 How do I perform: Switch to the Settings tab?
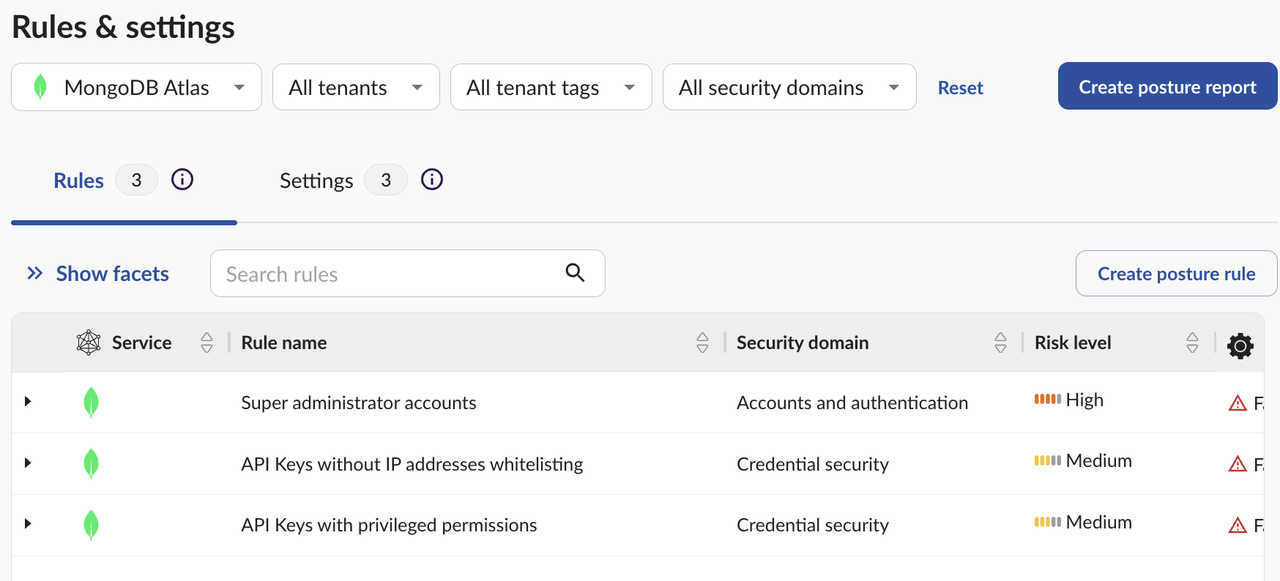[316, 181]
